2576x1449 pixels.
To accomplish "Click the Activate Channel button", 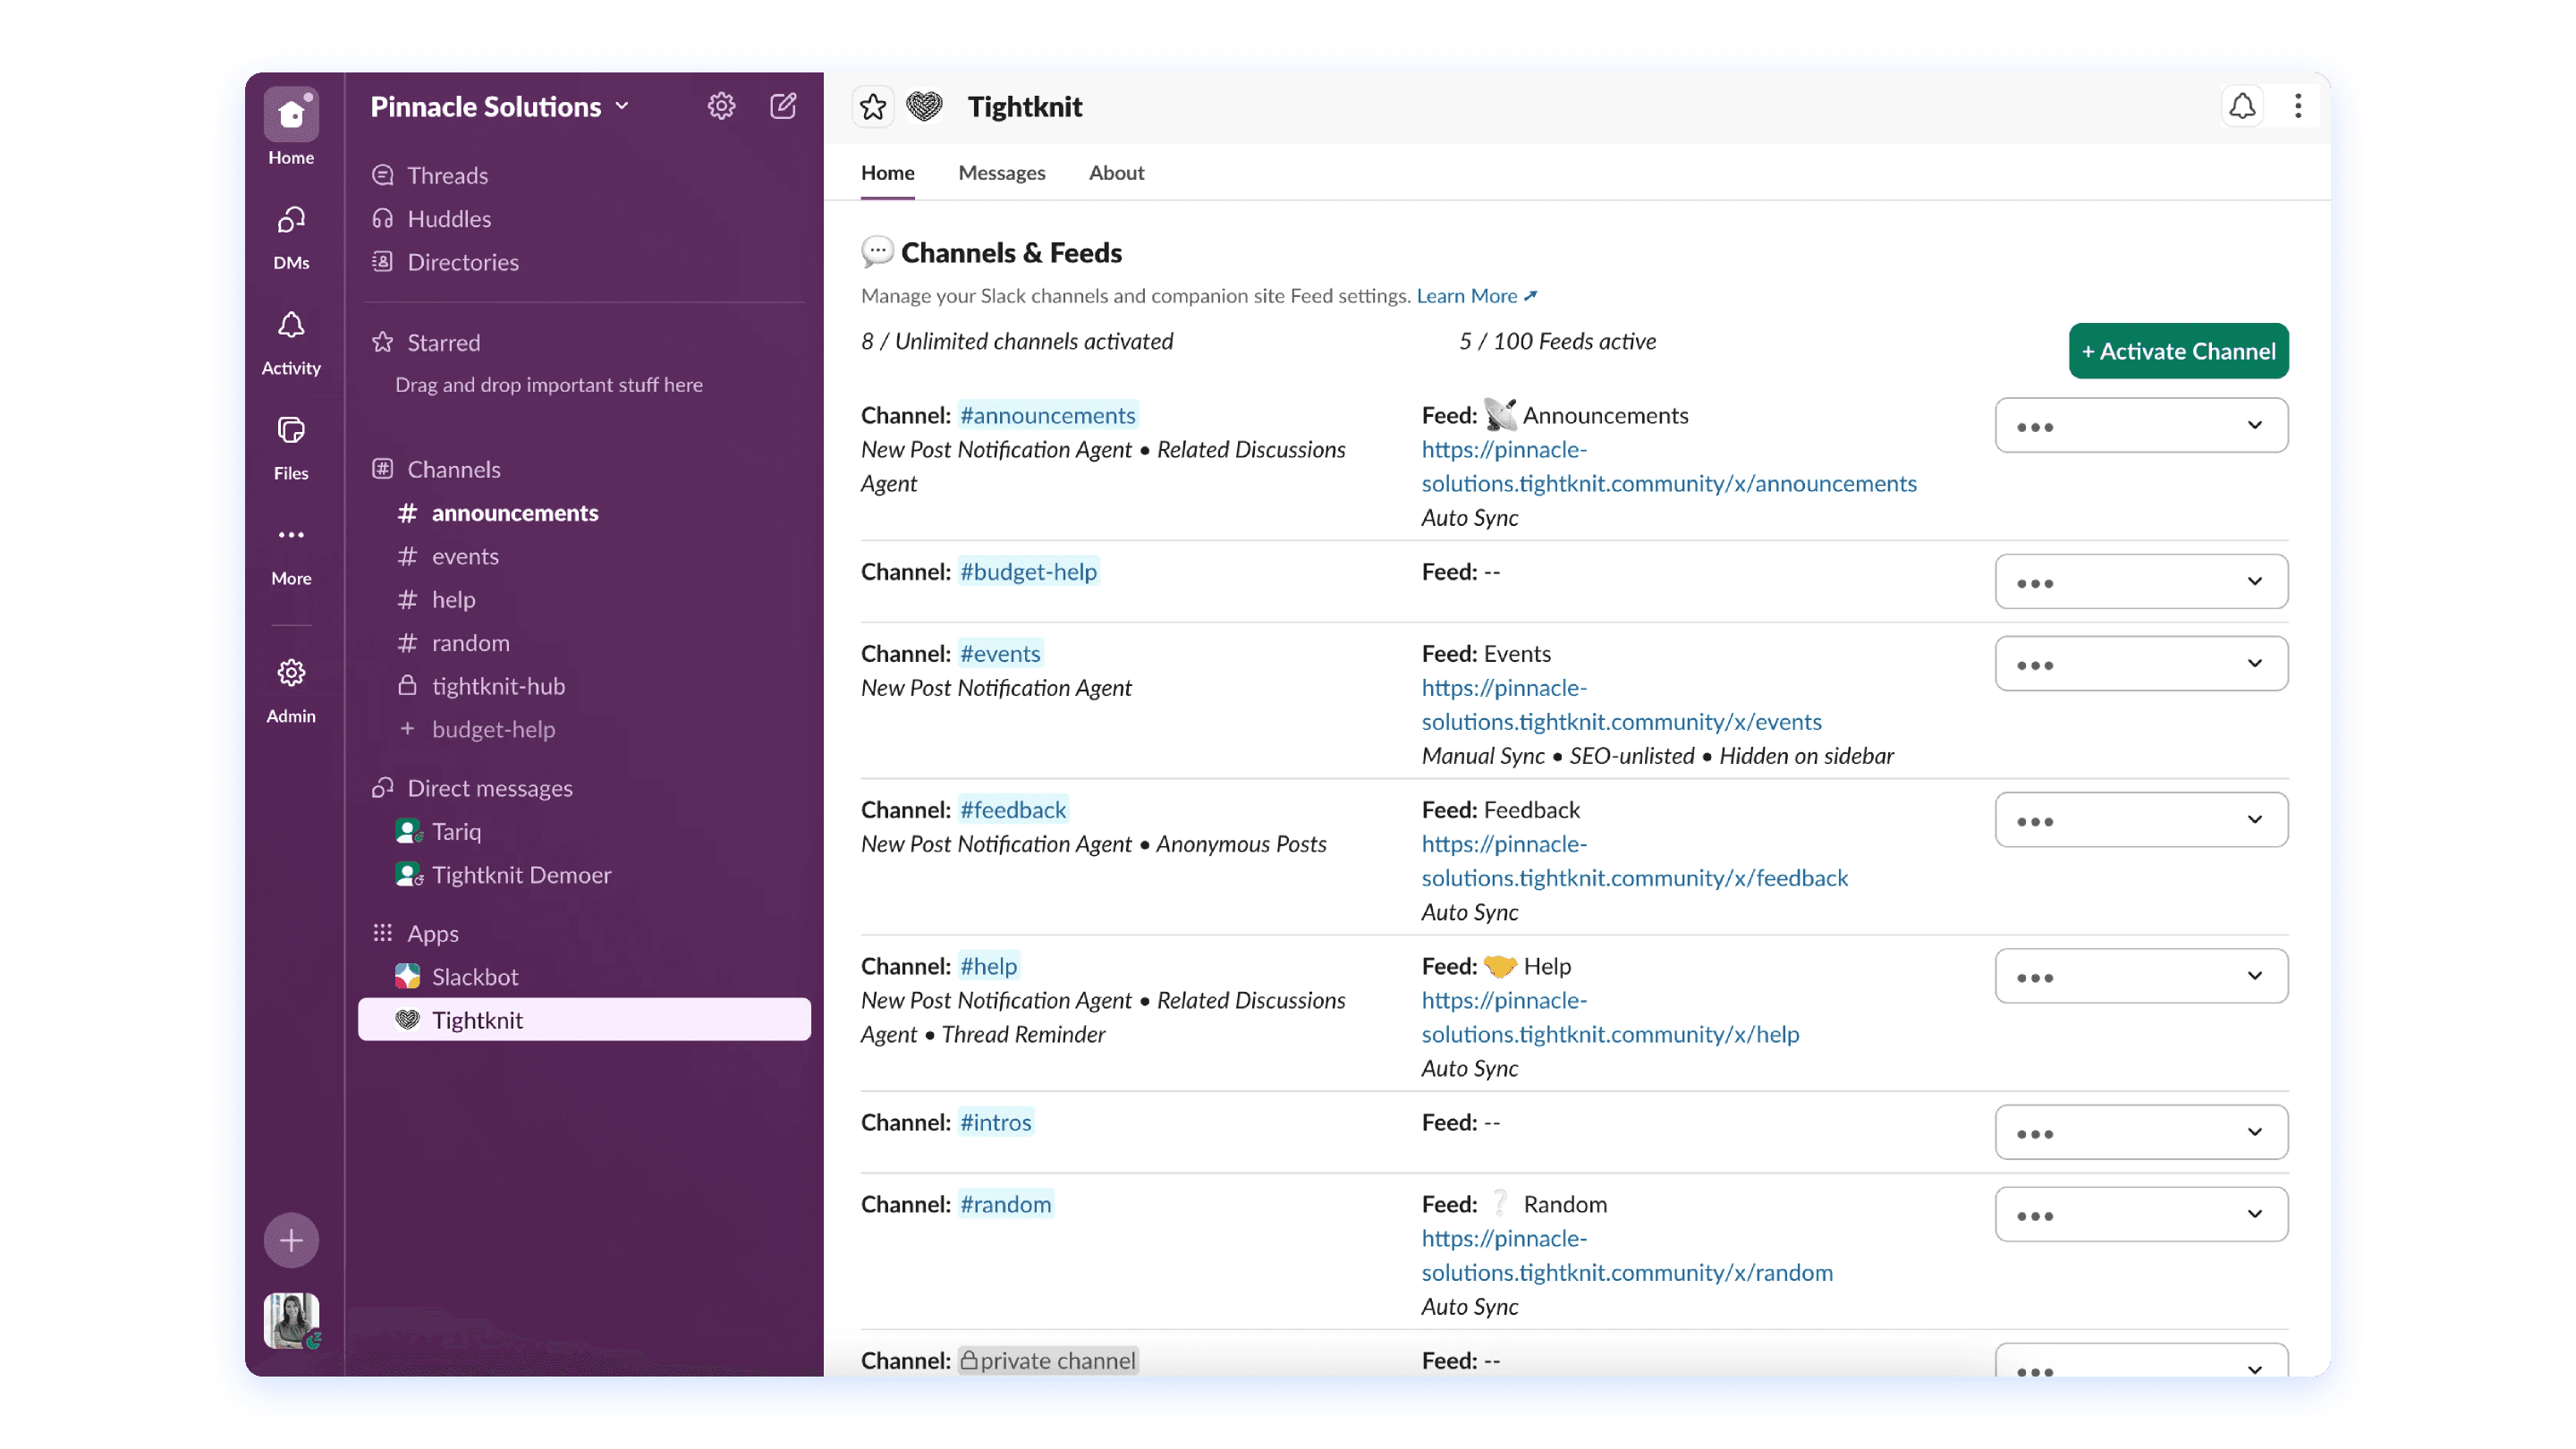I will point(2178,351).
